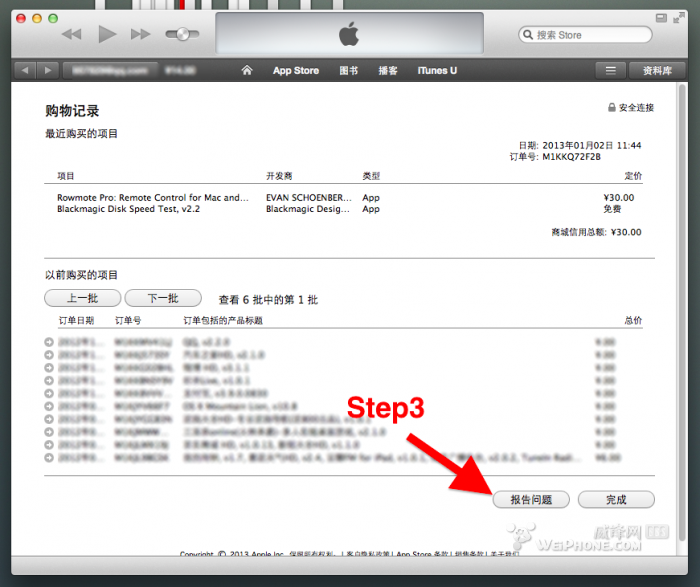Click the magnifier icon in search box

tap(528, 35)
